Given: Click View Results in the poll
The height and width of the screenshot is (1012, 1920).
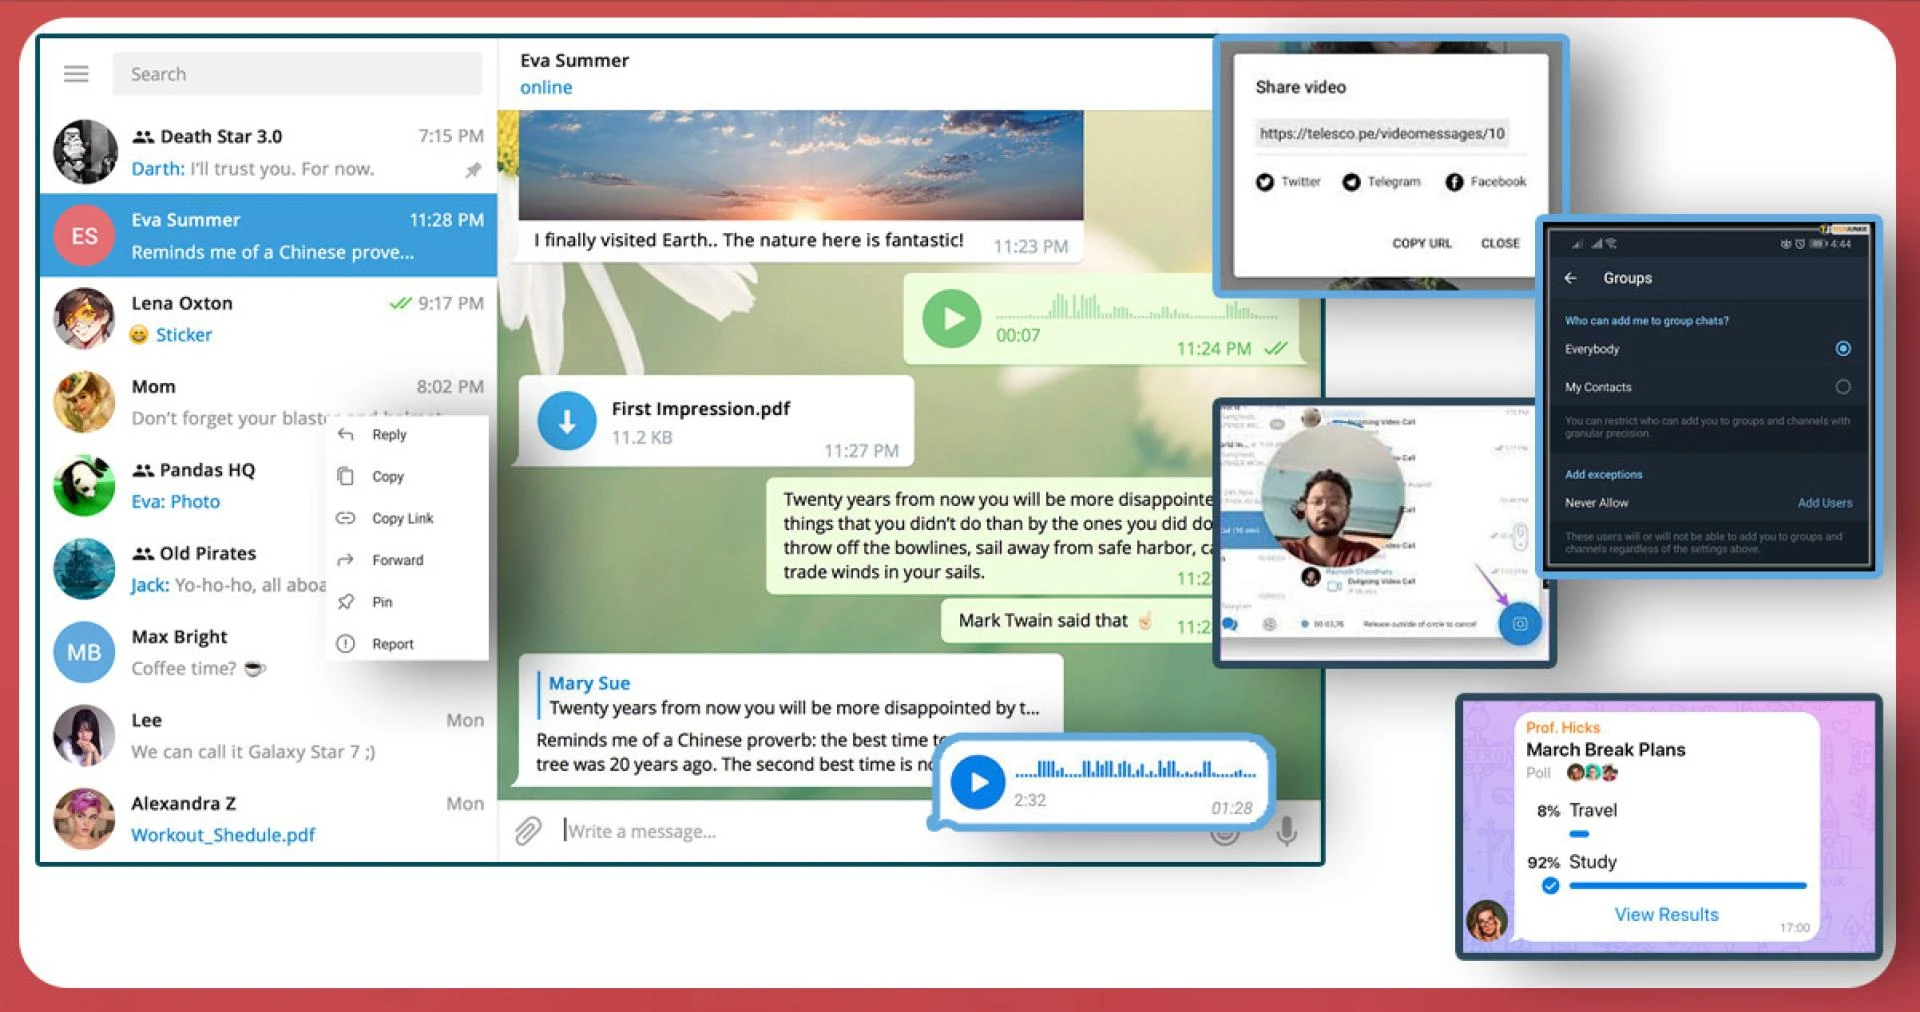Looking at the screenshot, I should pos(1666,914).
